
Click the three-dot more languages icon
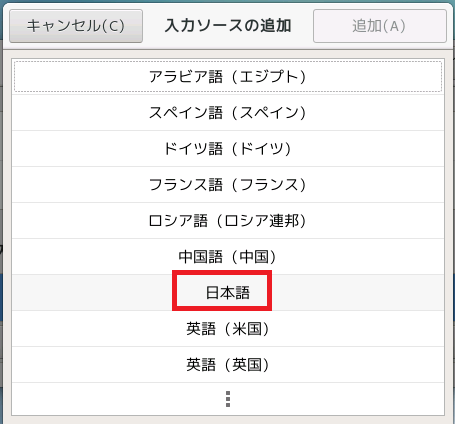pos(228,399)
